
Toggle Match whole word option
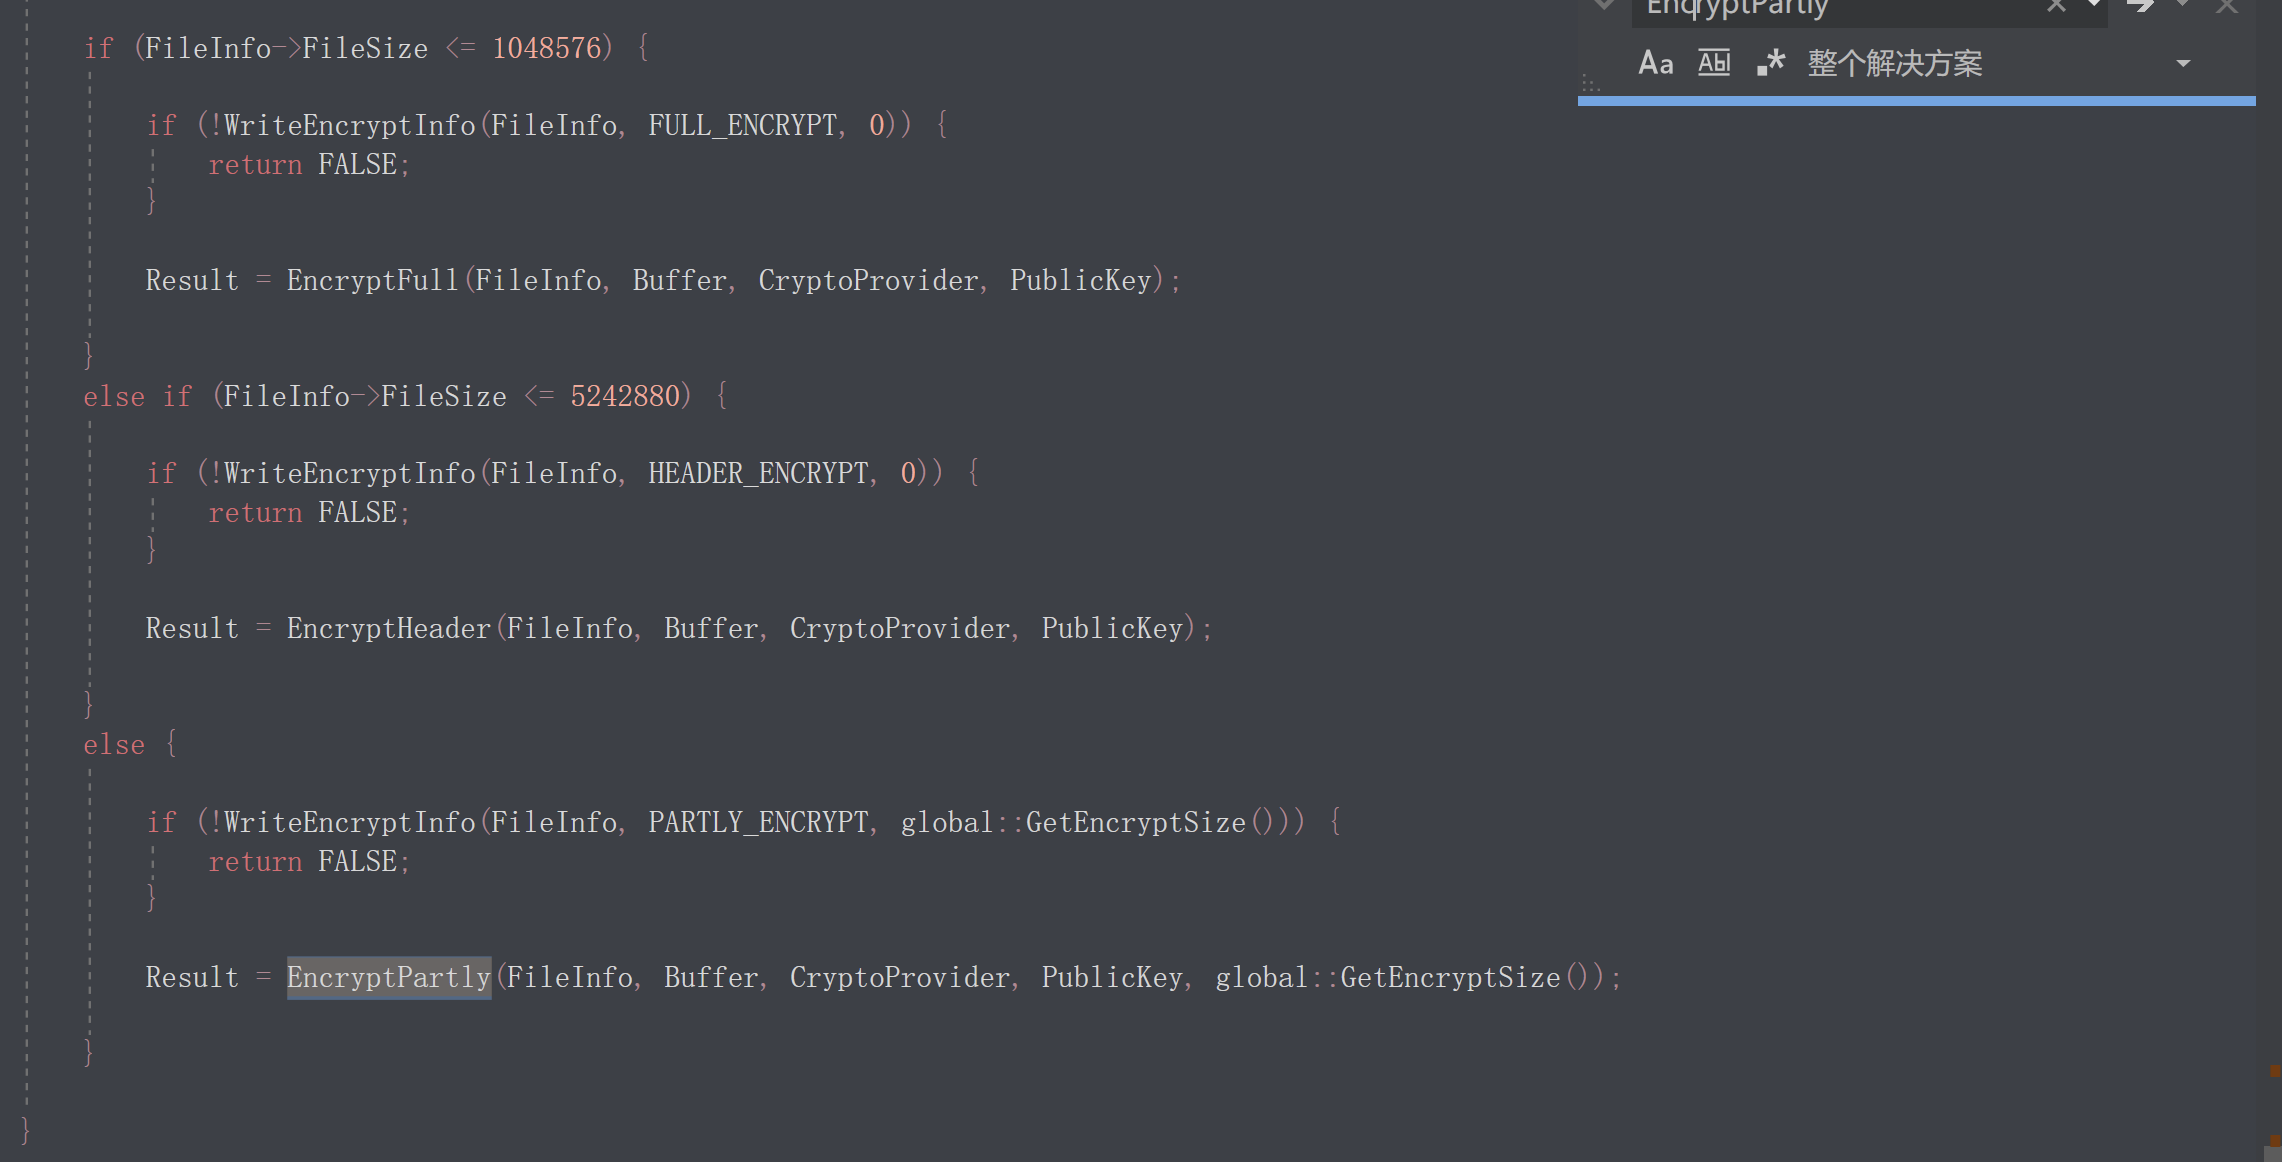click(x=1714, y=63)
